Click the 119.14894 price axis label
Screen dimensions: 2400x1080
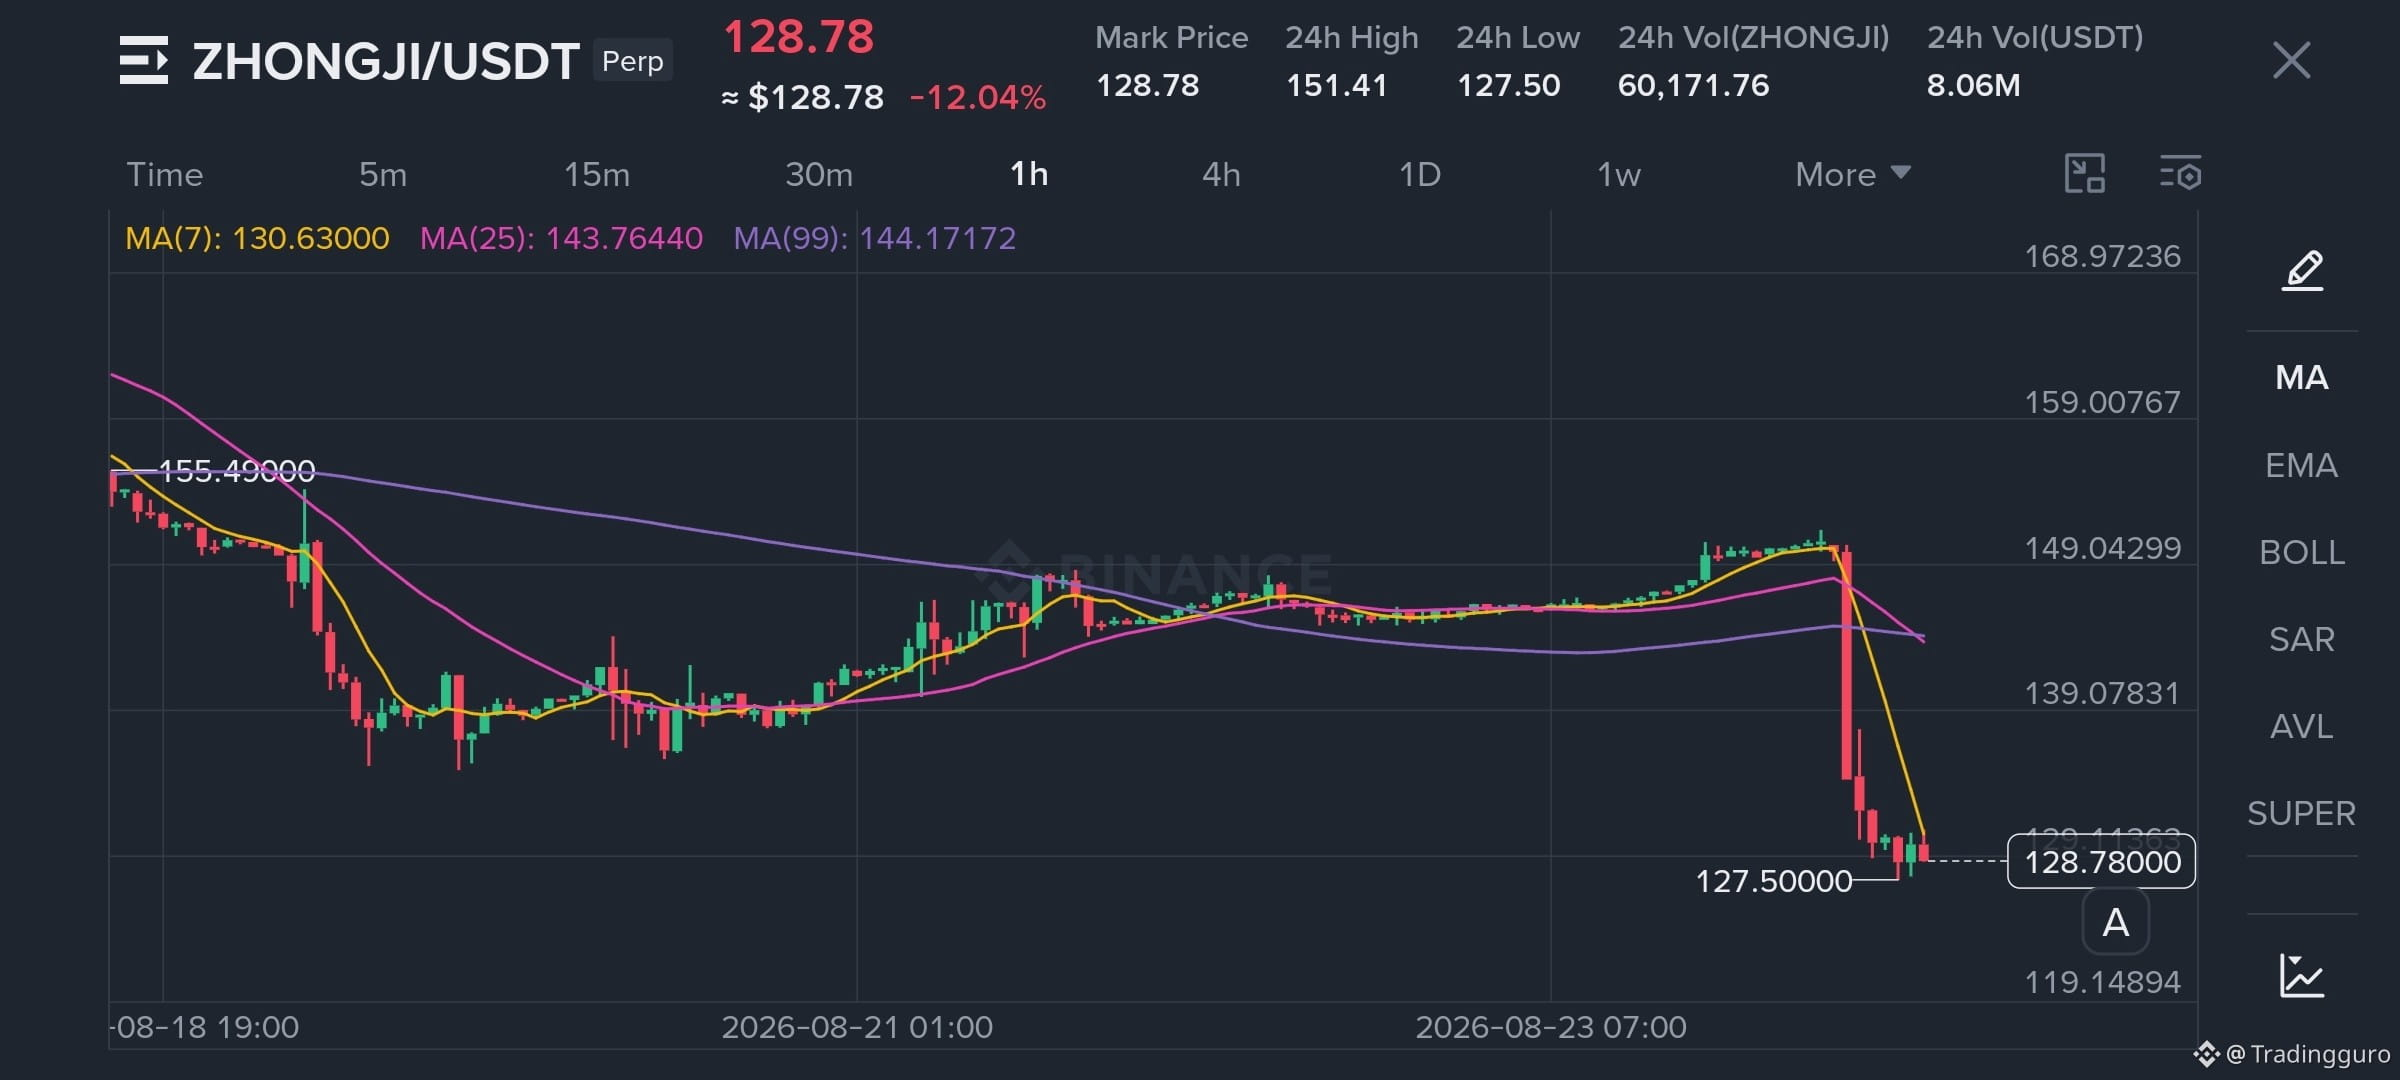[x=2102, y=982]
